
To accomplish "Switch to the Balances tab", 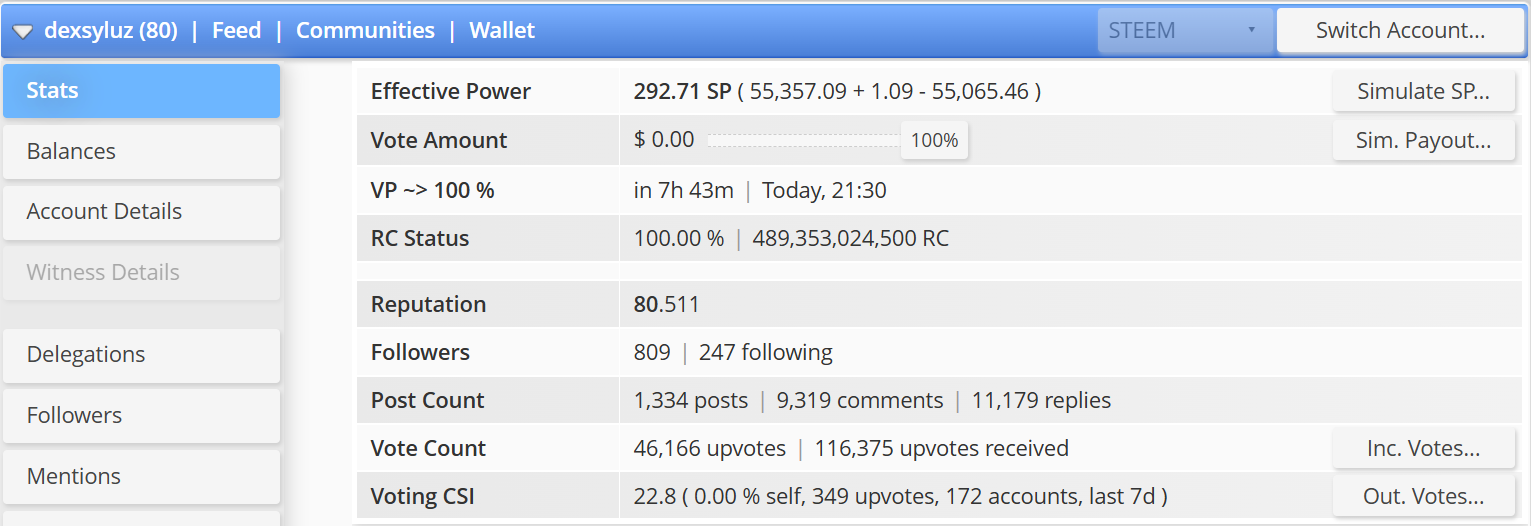I will pos(142,152).
